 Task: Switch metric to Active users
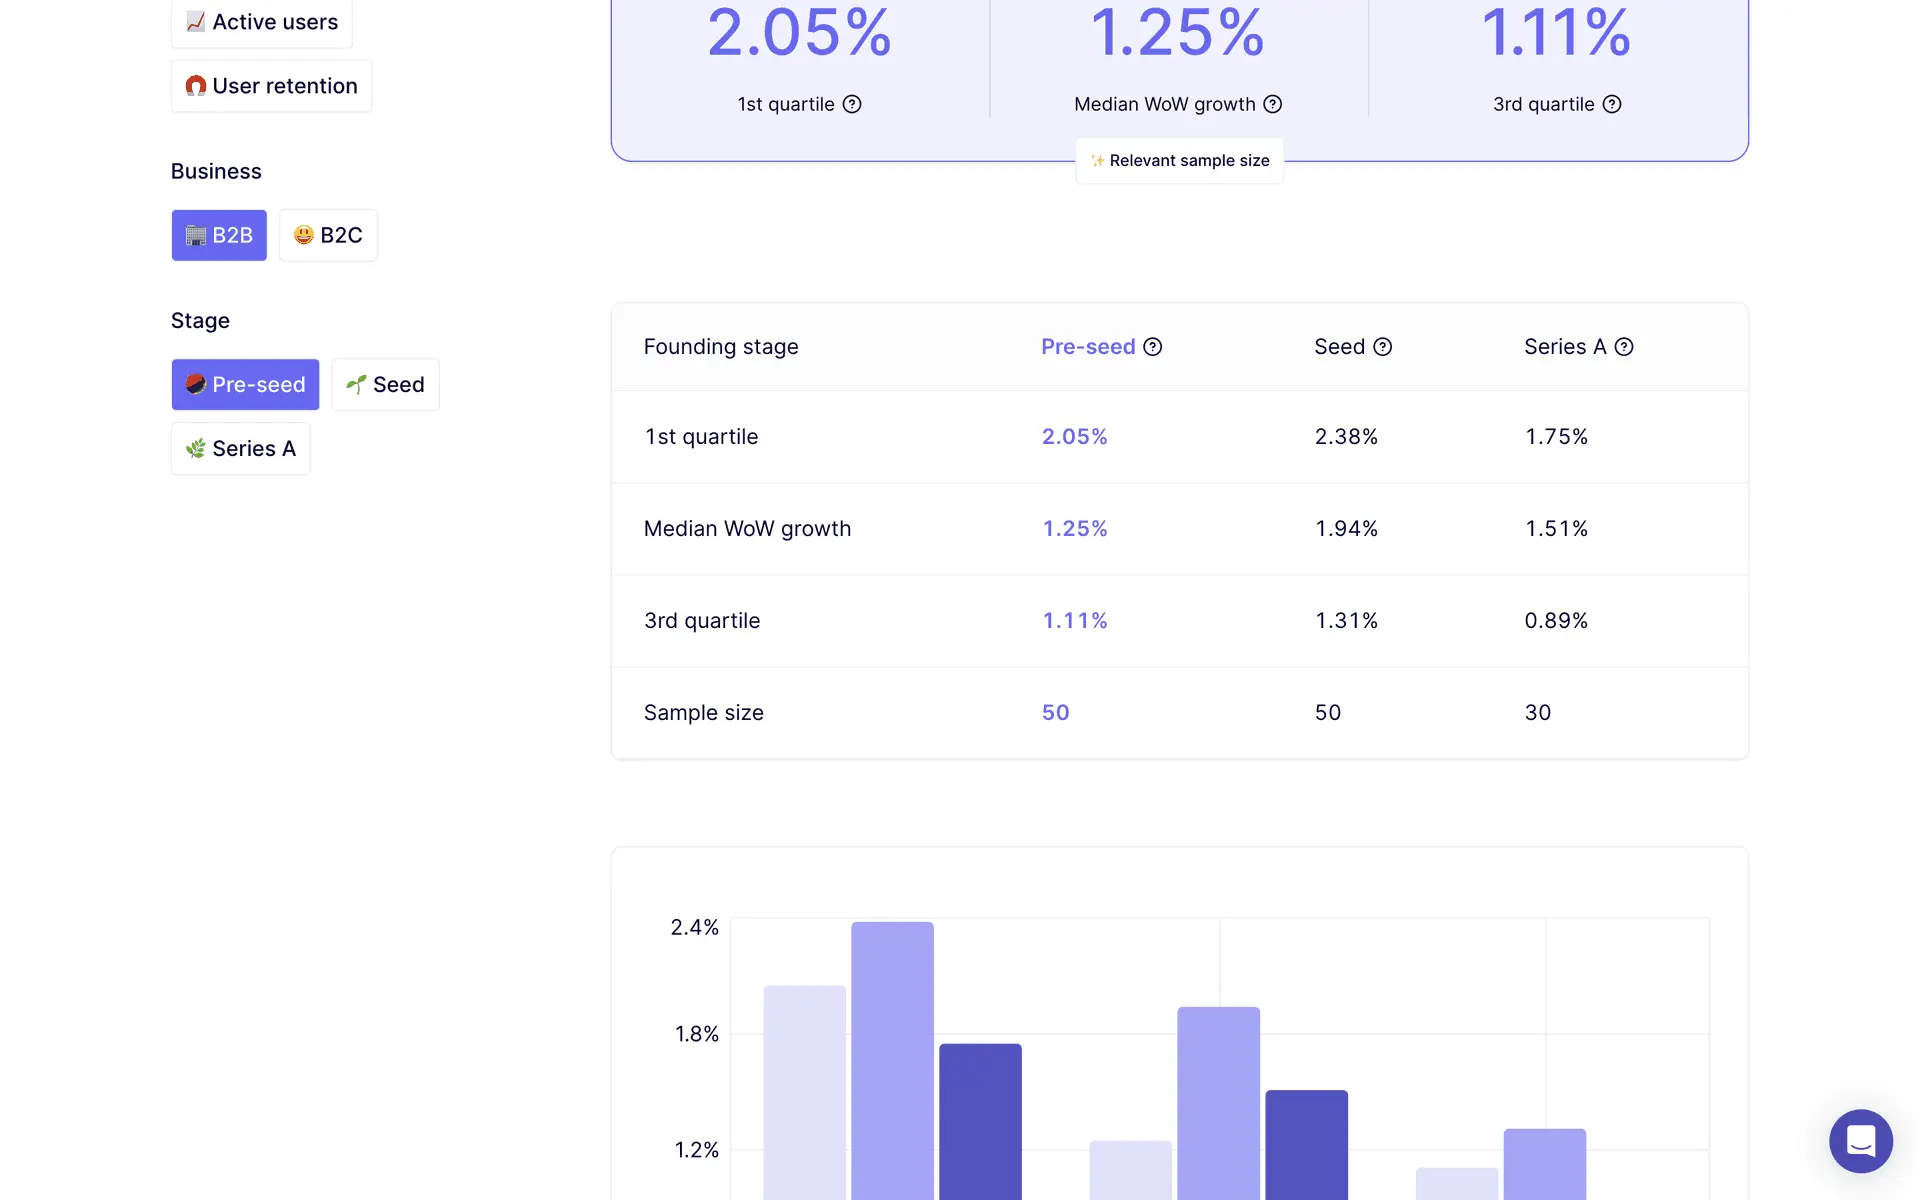(262, 22)
